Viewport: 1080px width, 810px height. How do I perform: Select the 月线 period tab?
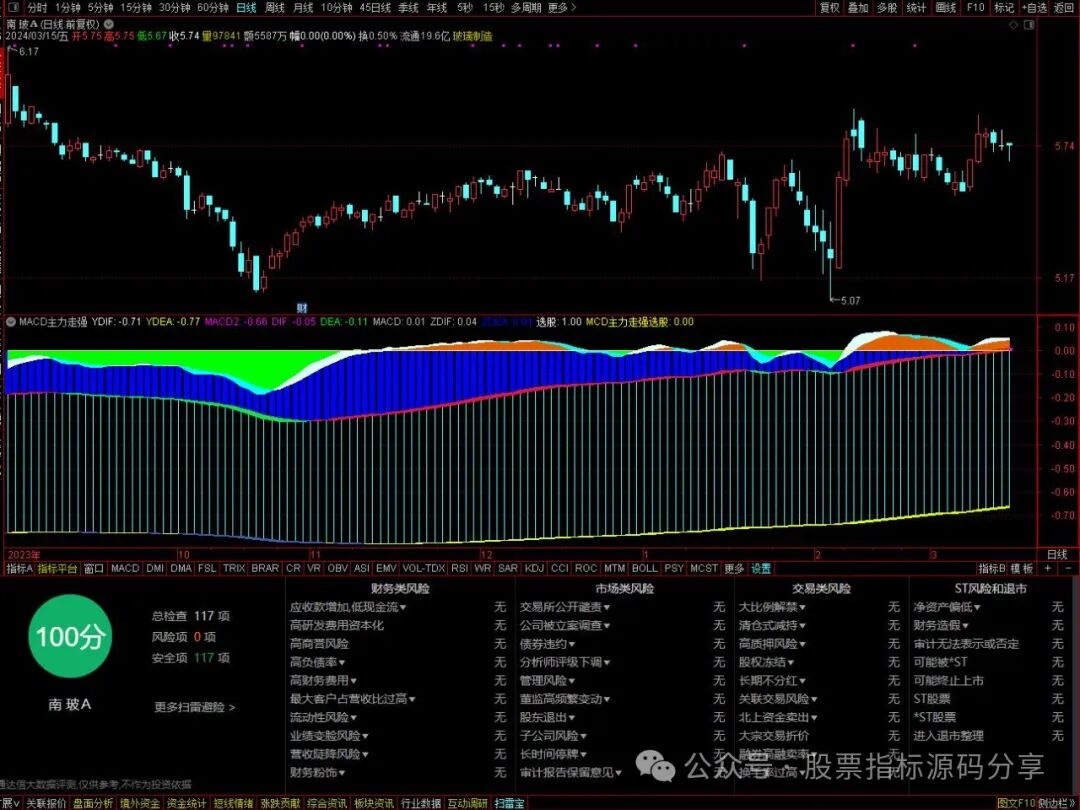pyautogui.click(x=303, y=8)
